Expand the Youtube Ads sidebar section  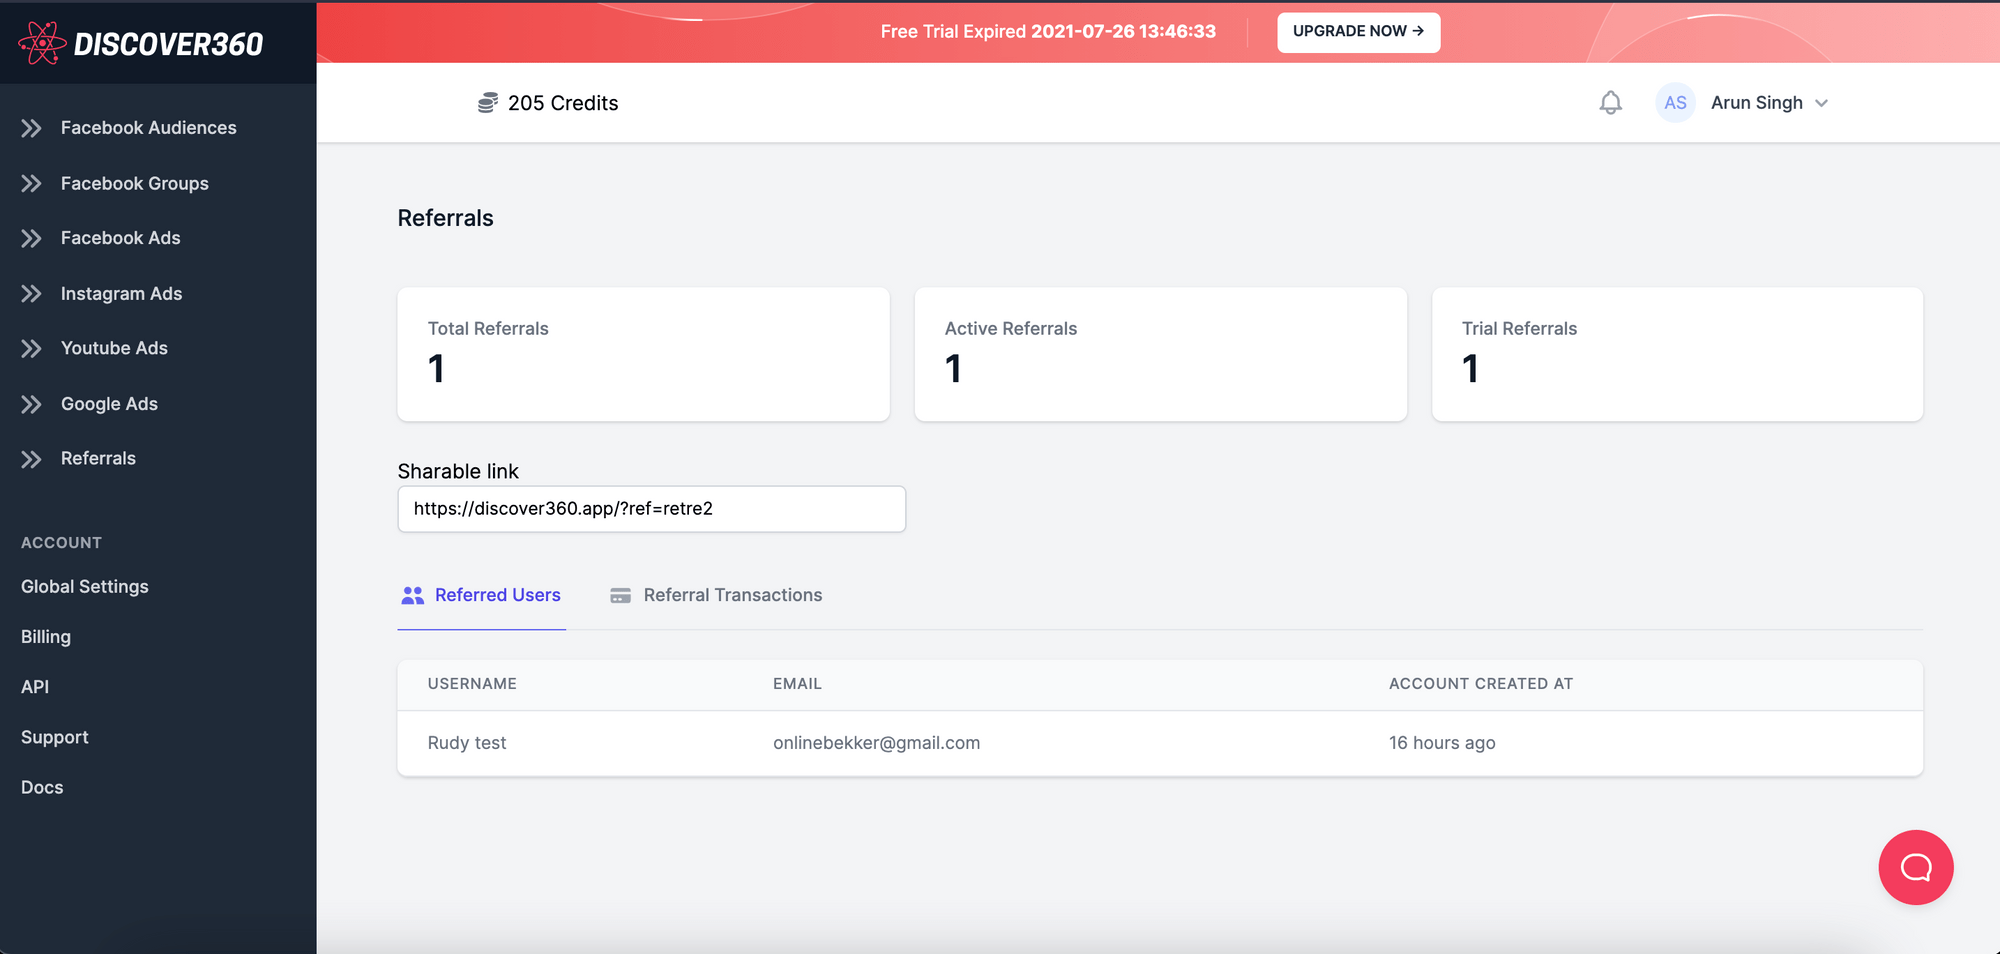(x=114, y=348)
